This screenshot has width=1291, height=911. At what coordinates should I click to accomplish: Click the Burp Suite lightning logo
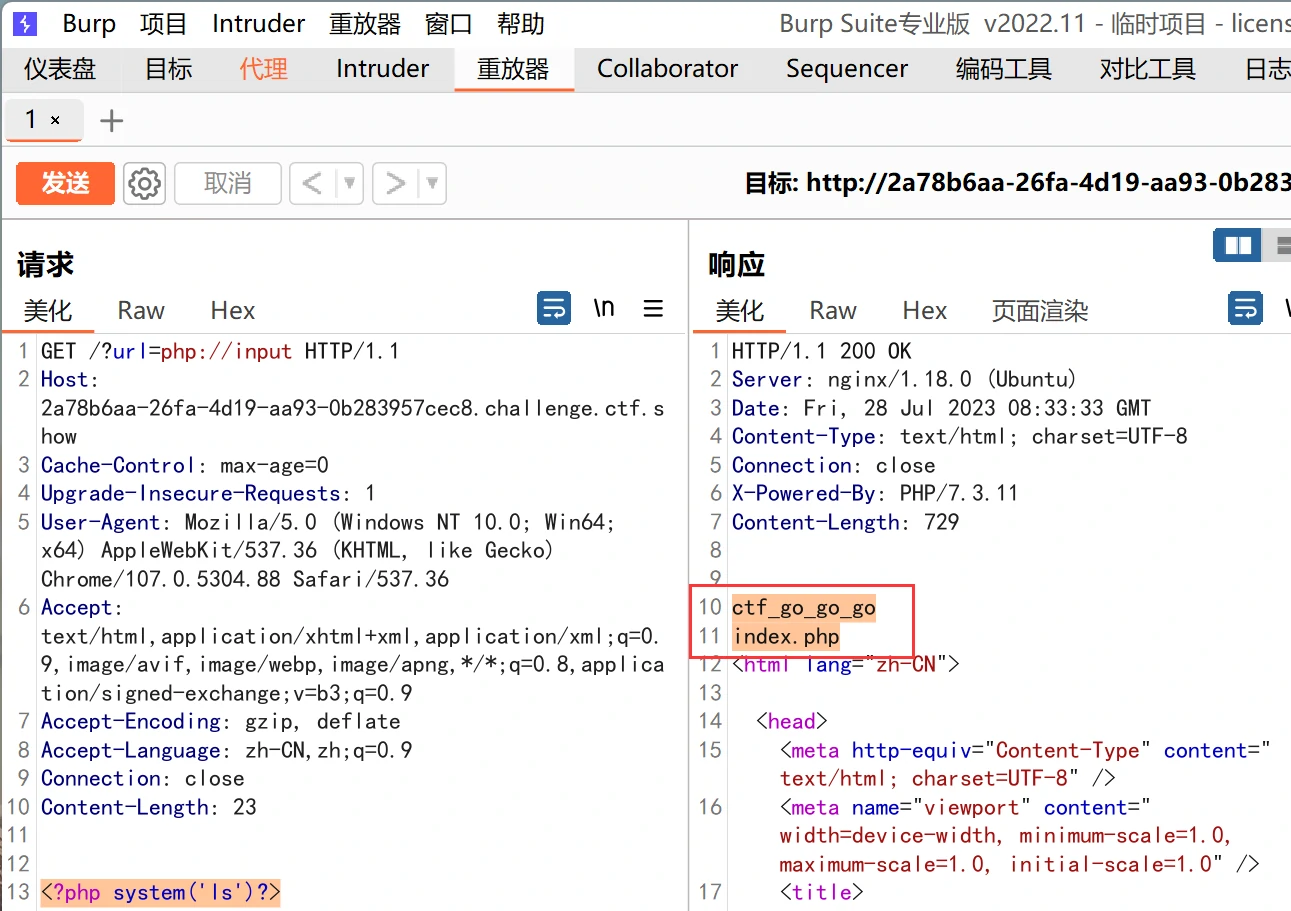click(25, 23)
